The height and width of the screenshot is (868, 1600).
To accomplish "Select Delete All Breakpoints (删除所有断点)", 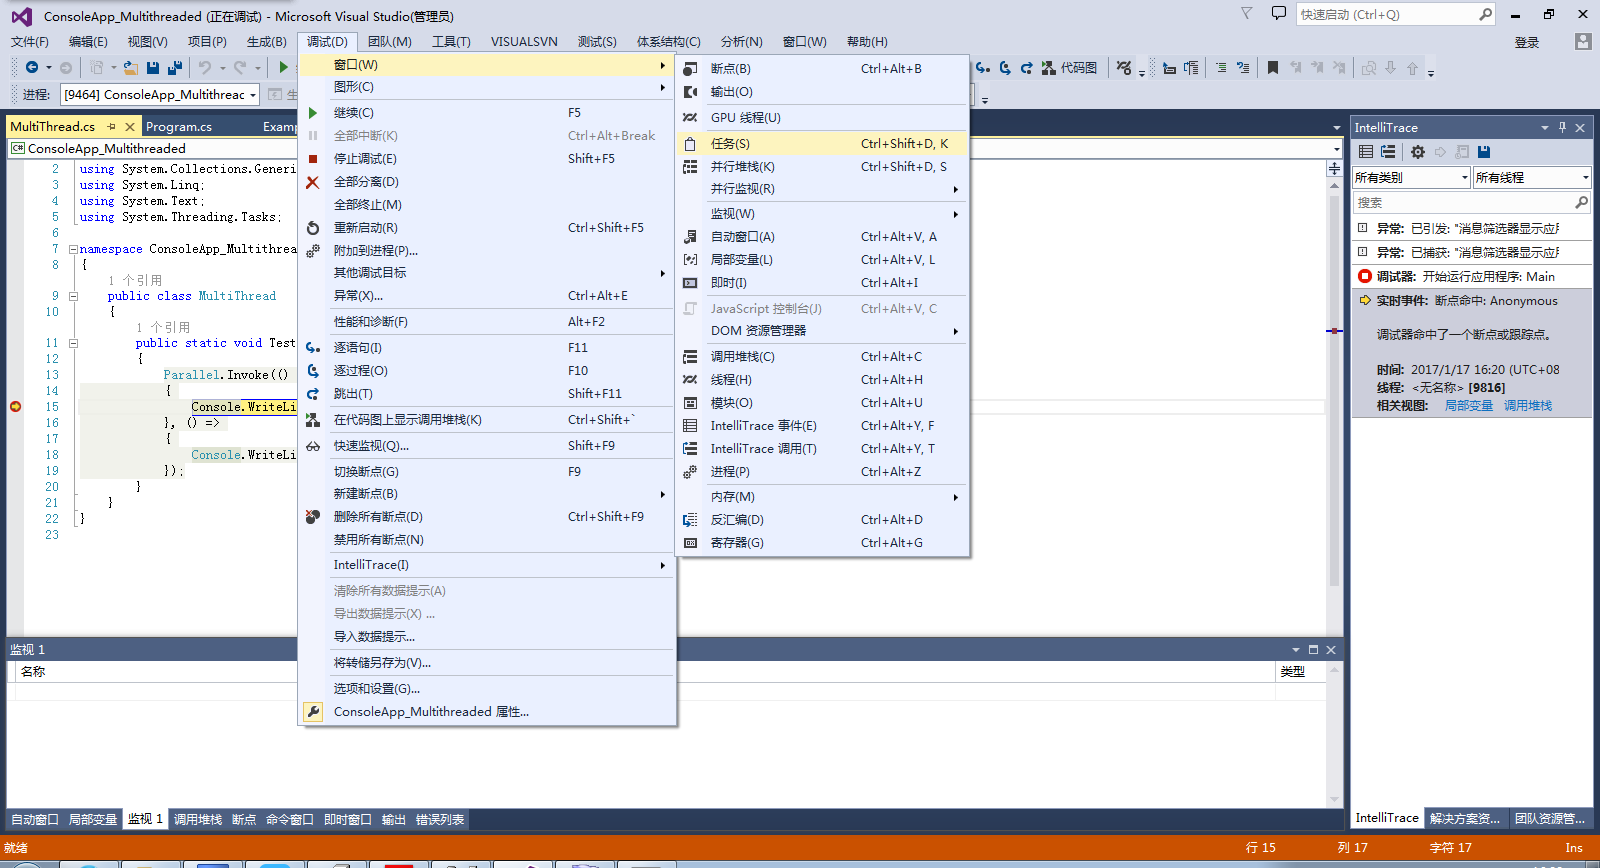I will point(487,517).
